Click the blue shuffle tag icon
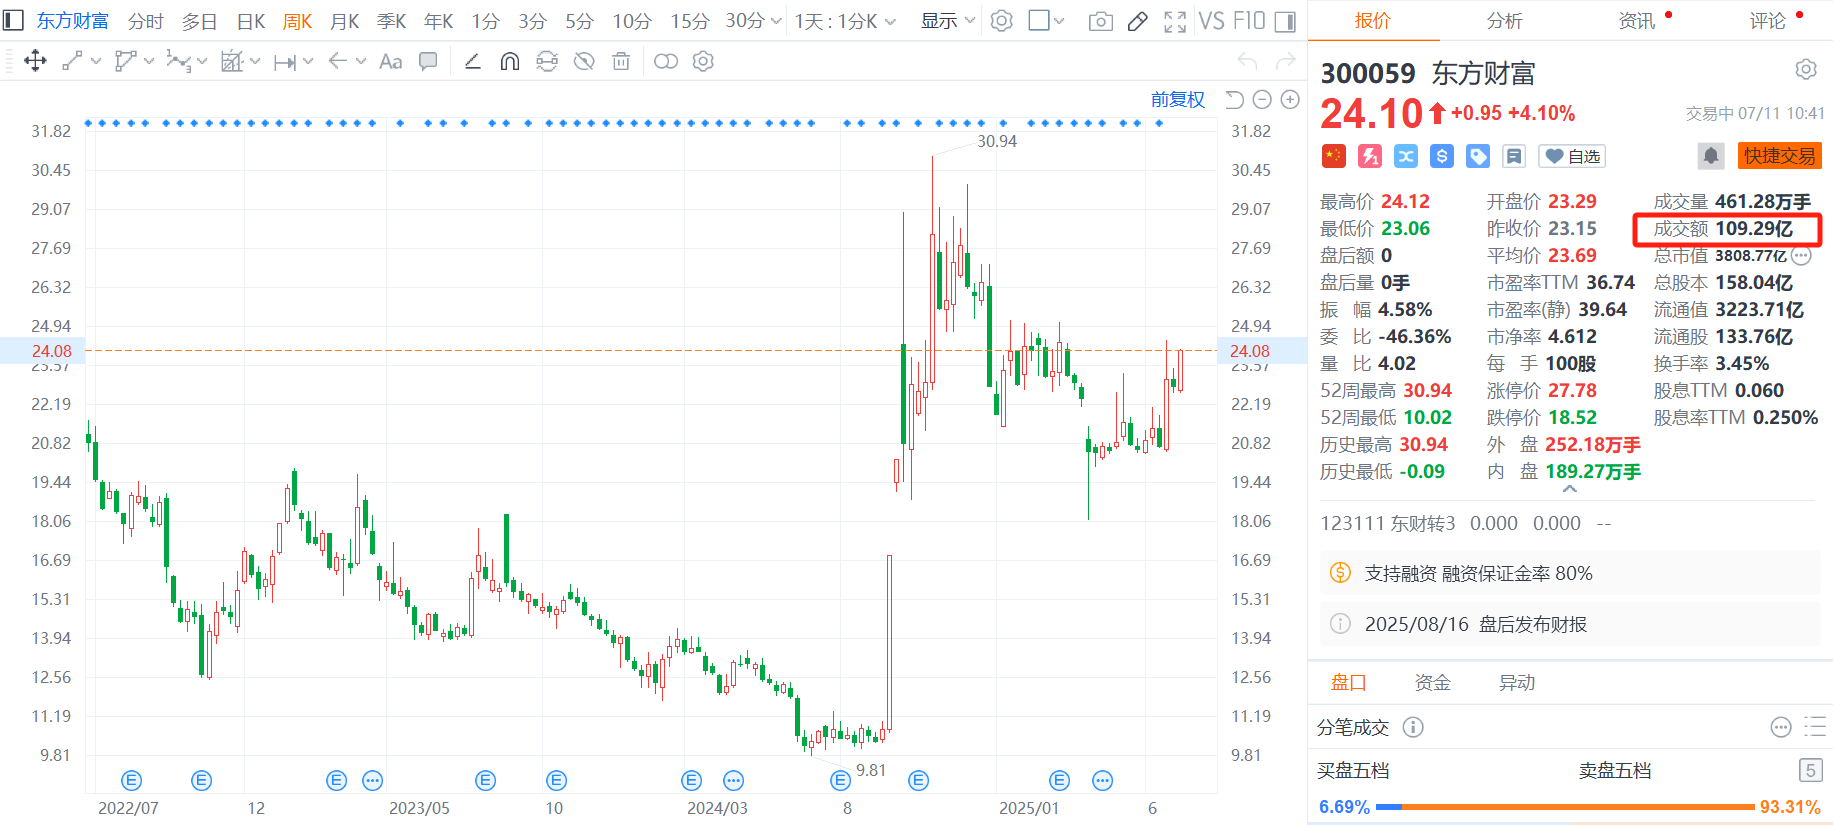This screenshot has height=825, width=1834. point(1406,156)
